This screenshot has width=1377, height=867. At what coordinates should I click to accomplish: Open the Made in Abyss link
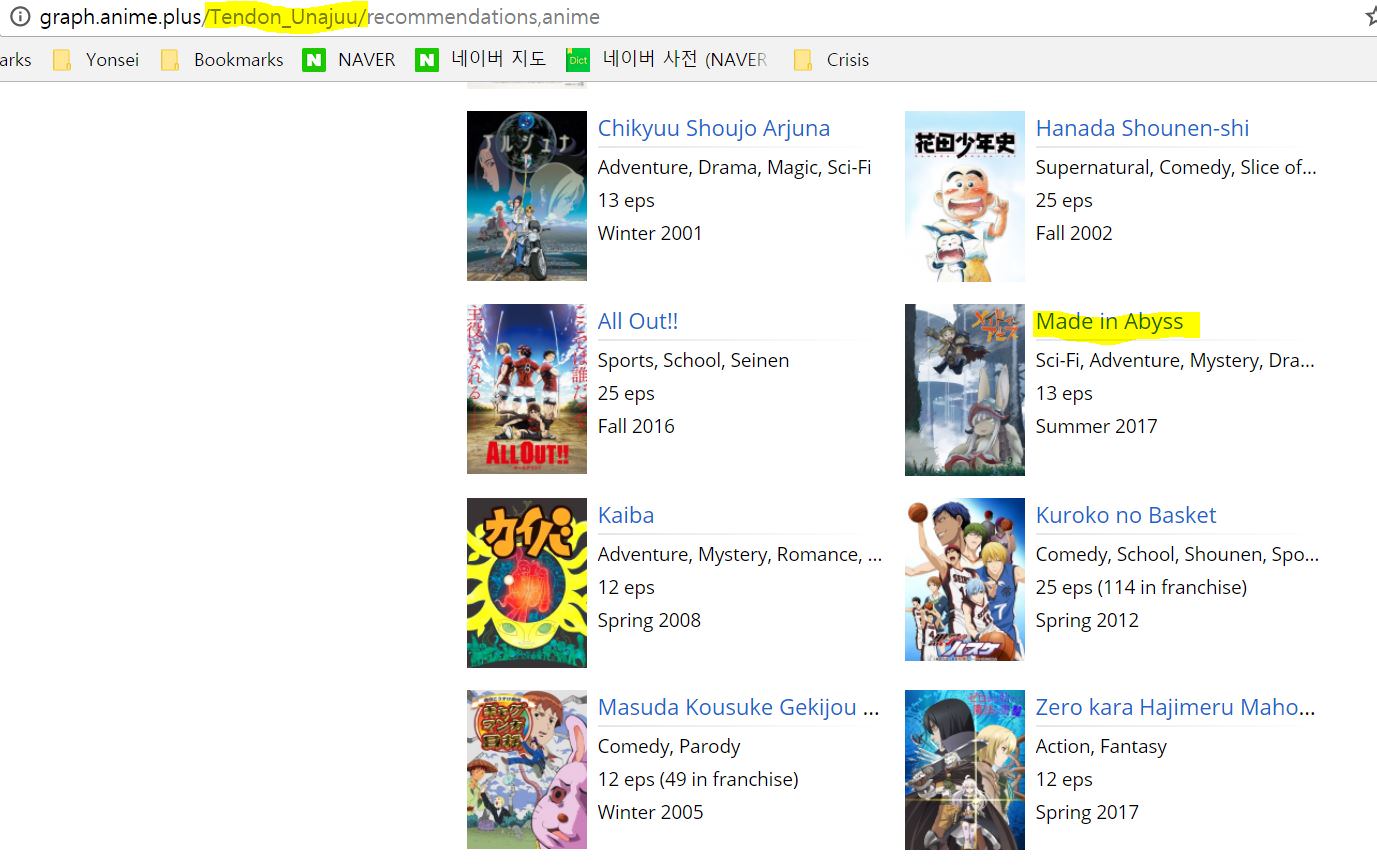tap(1109, 322)
